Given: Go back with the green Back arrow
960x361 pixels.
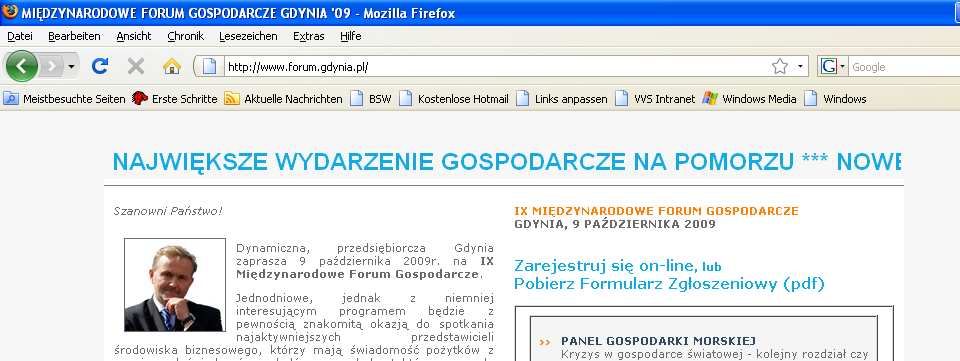Looking at the screenshot, I should 21,66.
